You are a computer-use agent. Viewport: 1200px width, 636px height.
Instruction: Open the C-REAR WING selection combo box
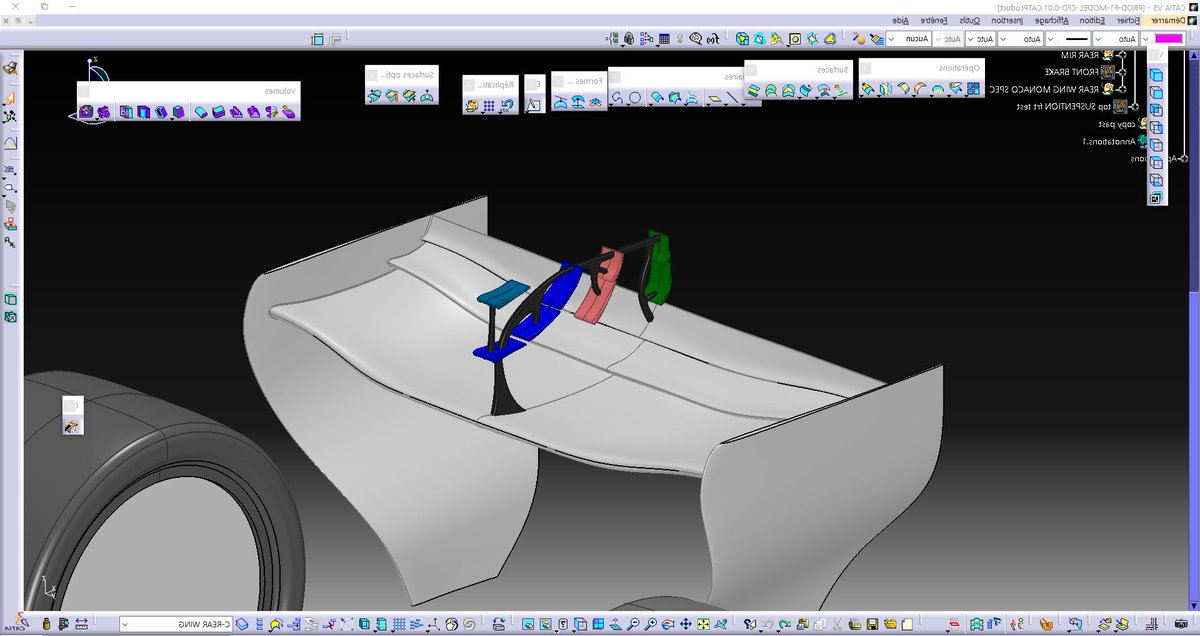point(176,624)
